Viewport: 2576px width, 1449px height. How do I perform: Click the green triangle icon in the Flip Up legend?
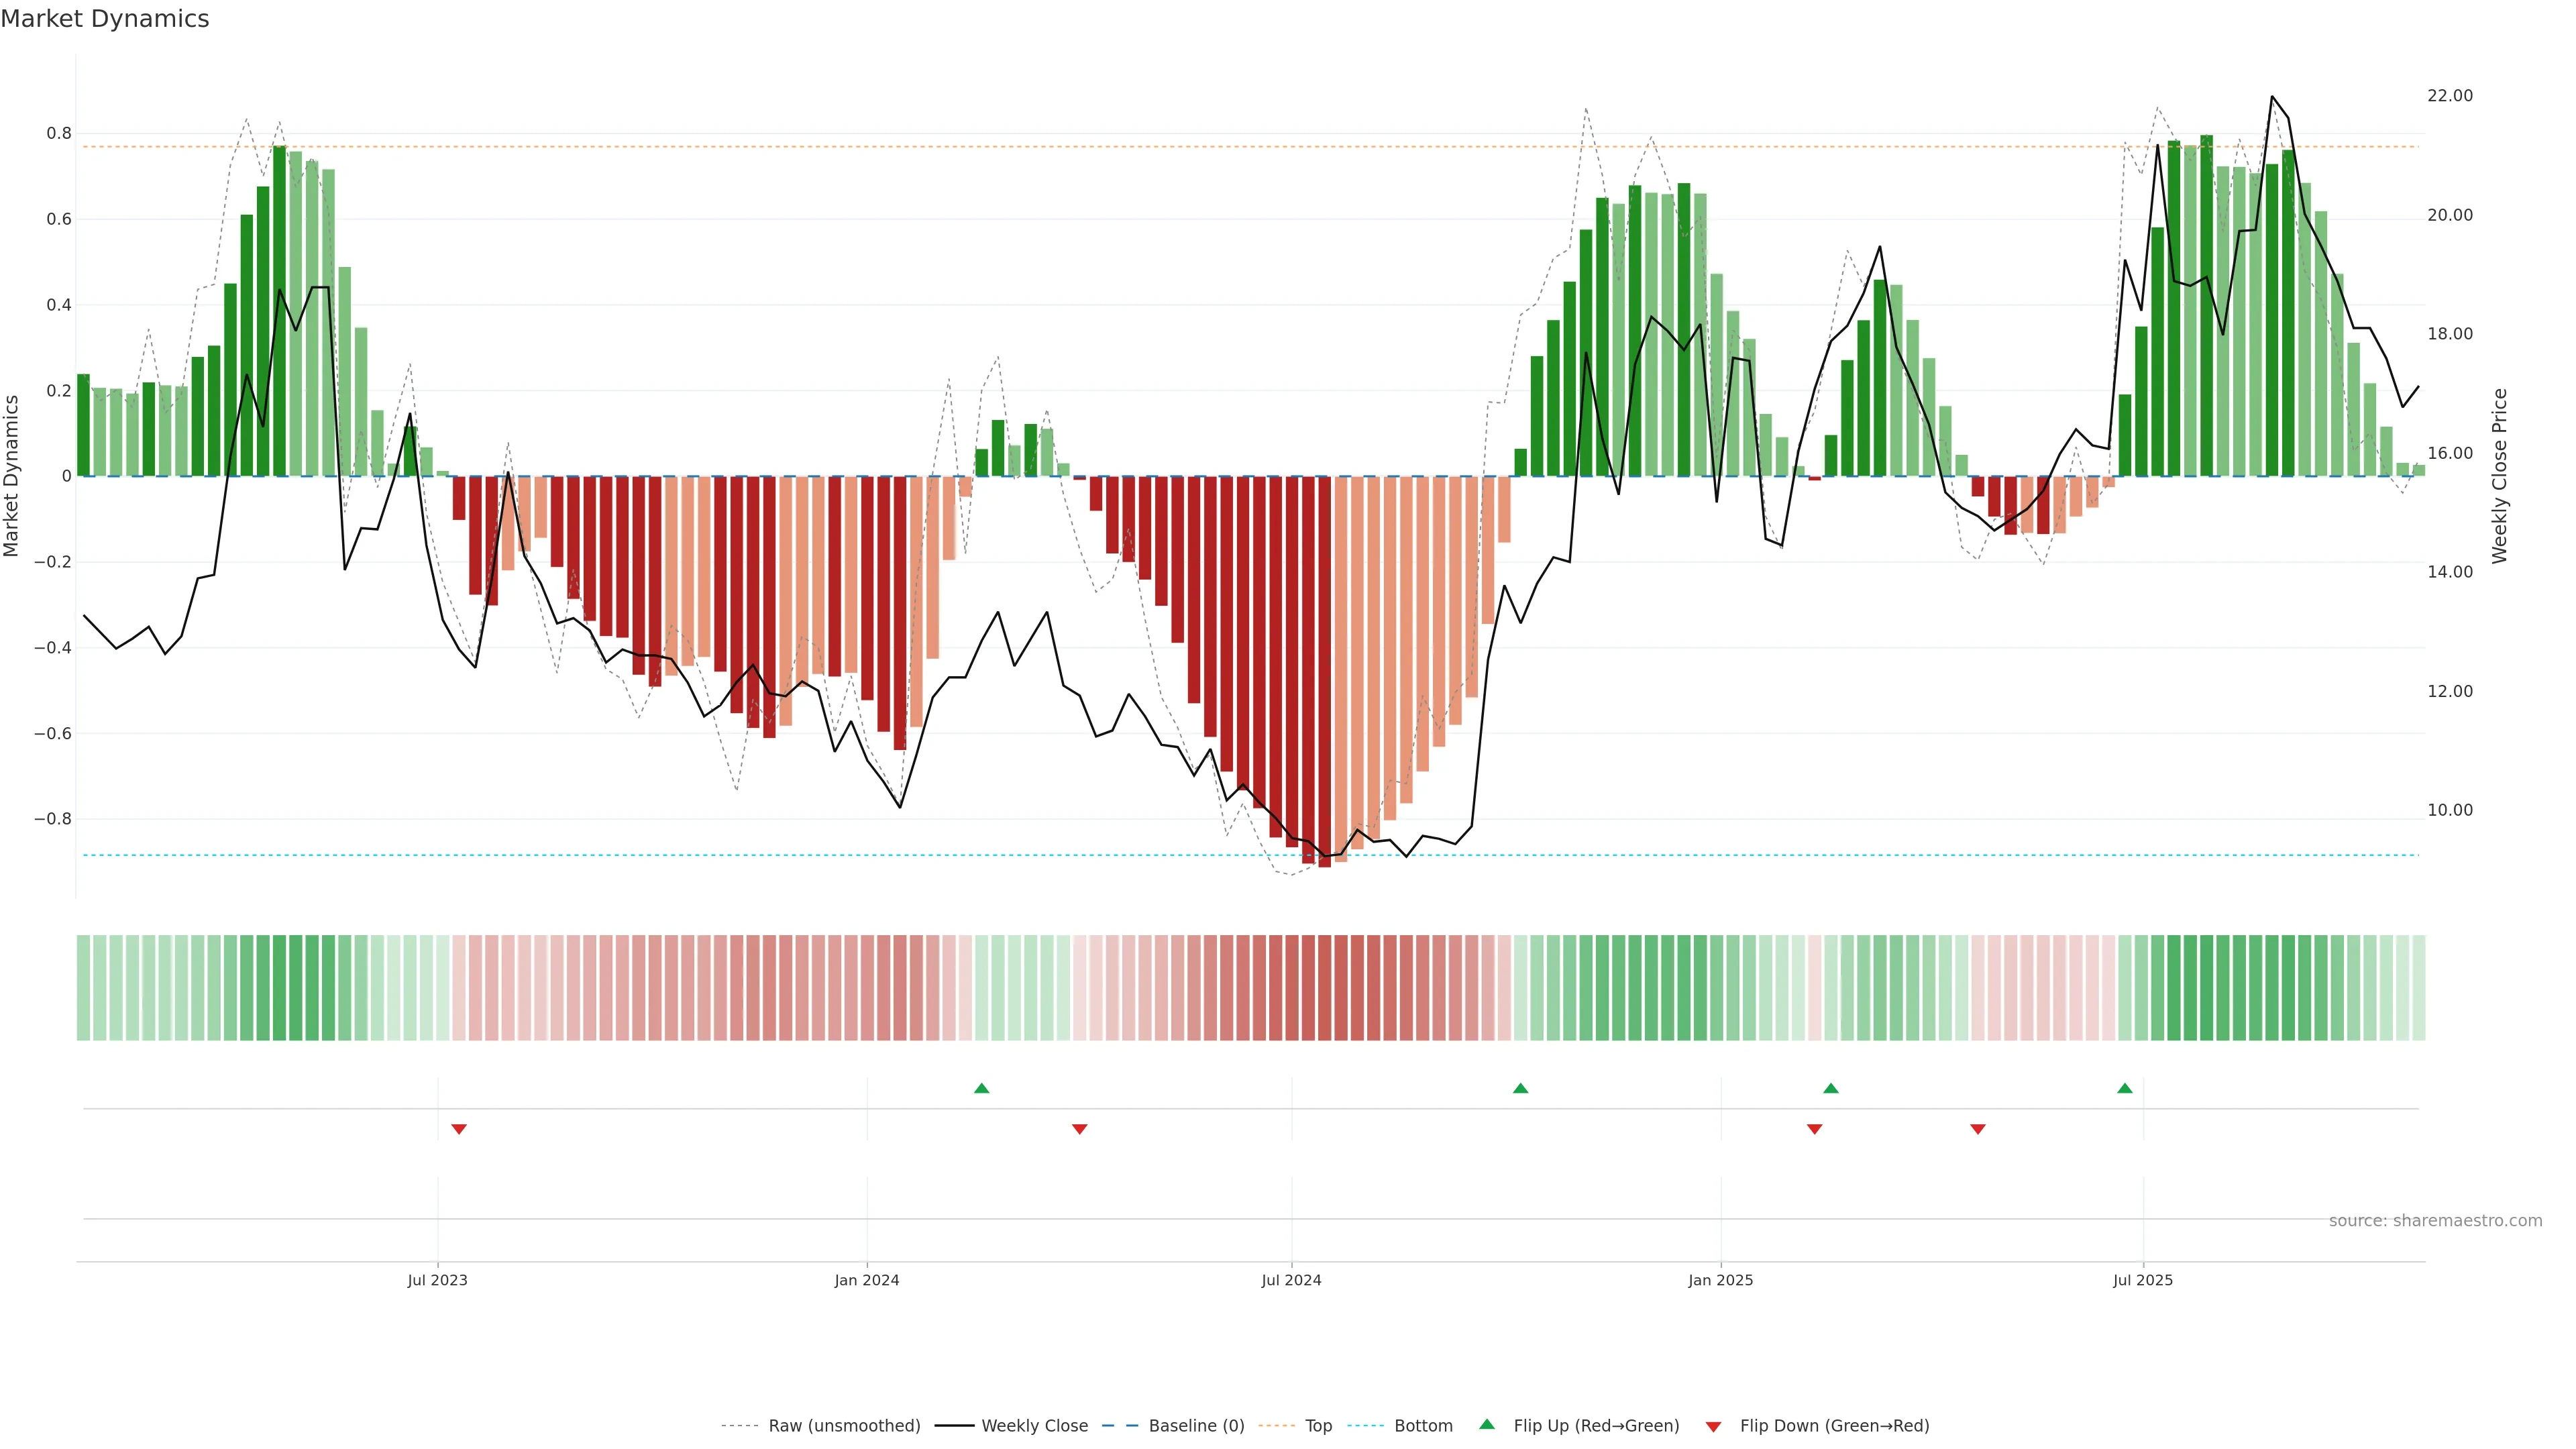[x=1487, y=1424]
